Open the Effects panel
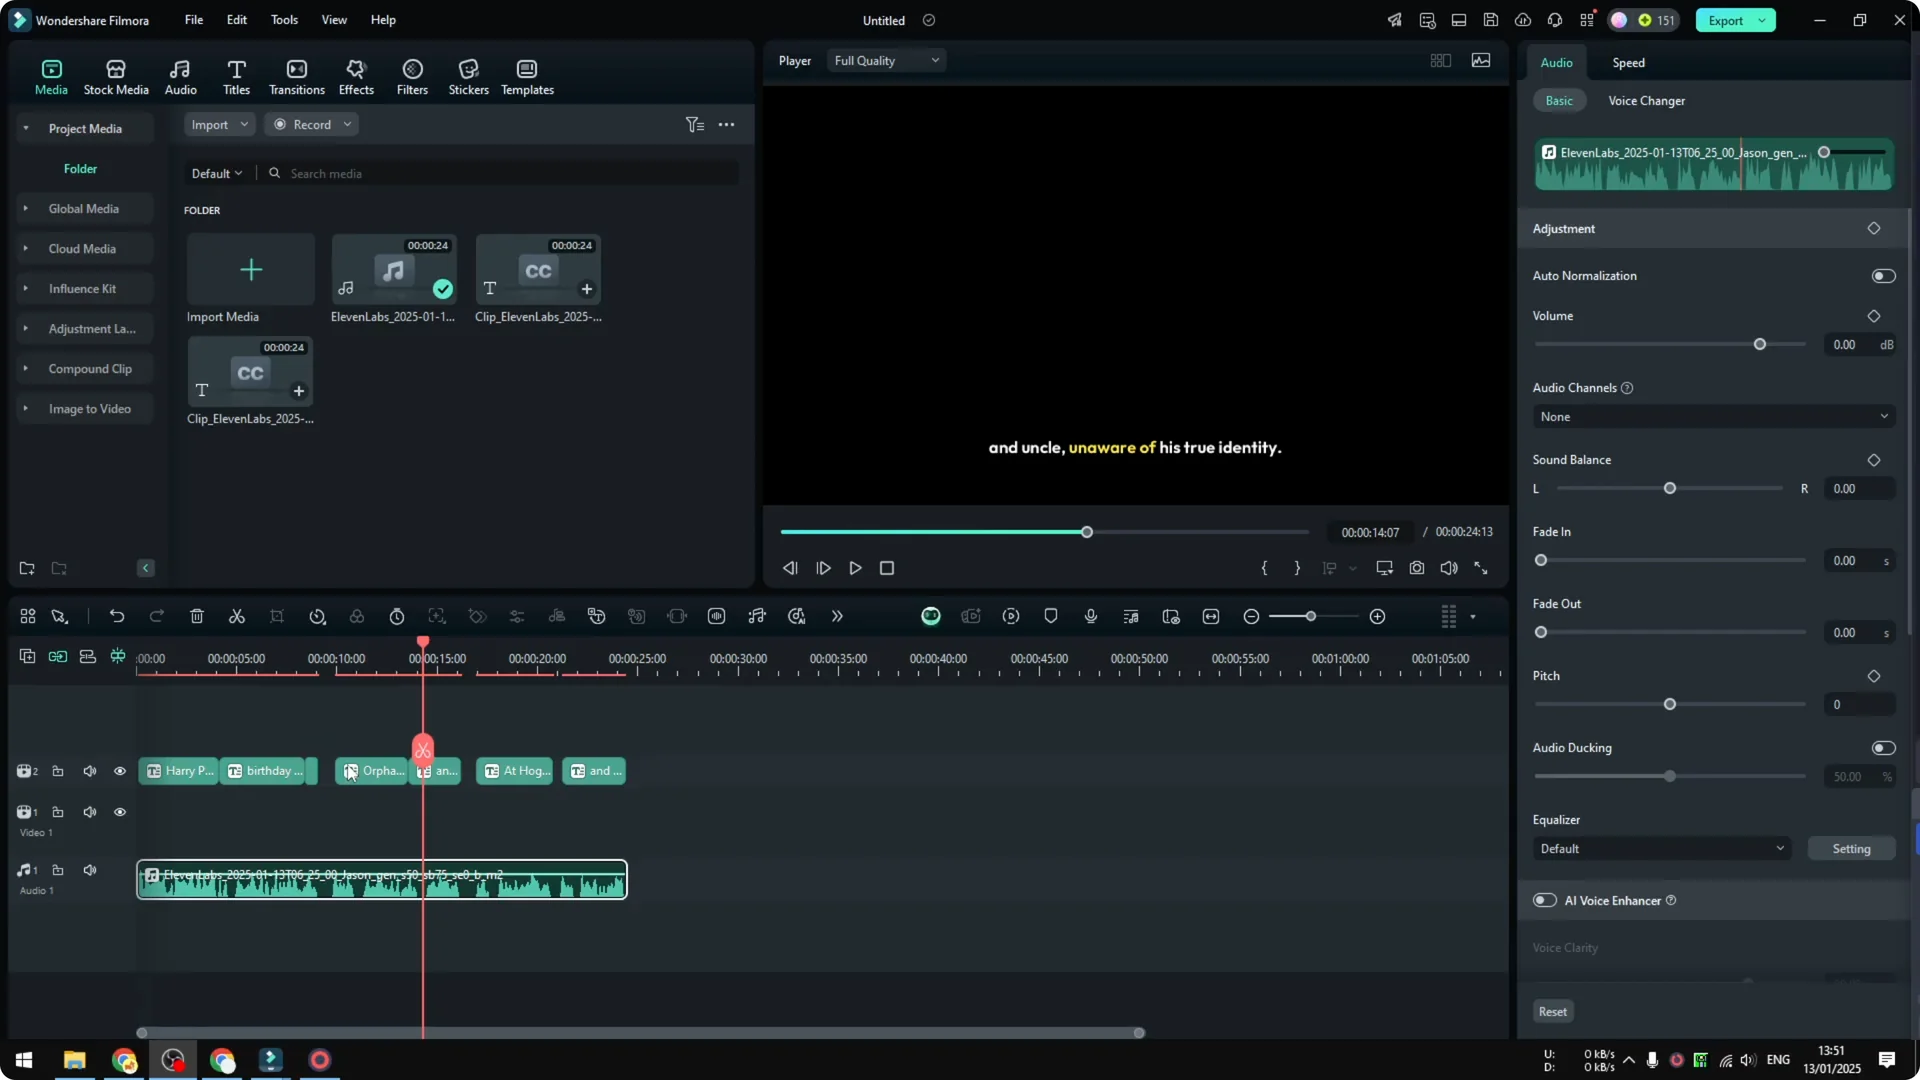 coord(356,77)
